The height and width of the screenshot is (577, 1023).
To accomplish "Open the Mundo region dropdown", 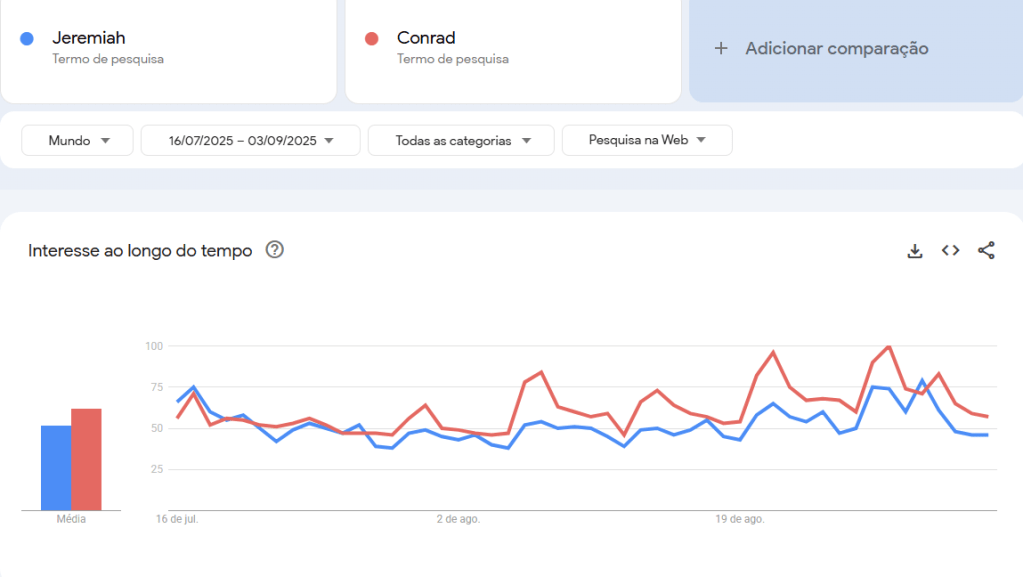I will 77,141.
